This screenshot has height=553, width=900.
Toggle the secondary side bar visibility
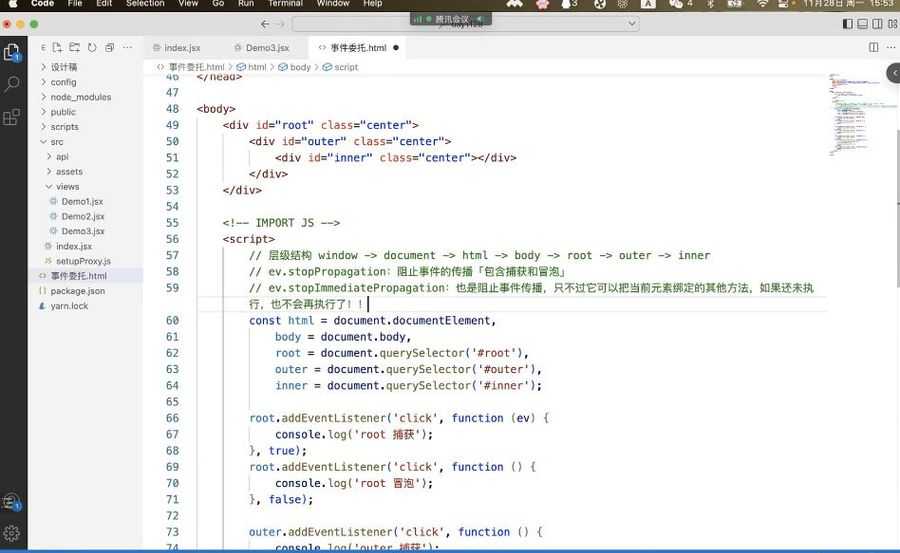tap(878, 24)
